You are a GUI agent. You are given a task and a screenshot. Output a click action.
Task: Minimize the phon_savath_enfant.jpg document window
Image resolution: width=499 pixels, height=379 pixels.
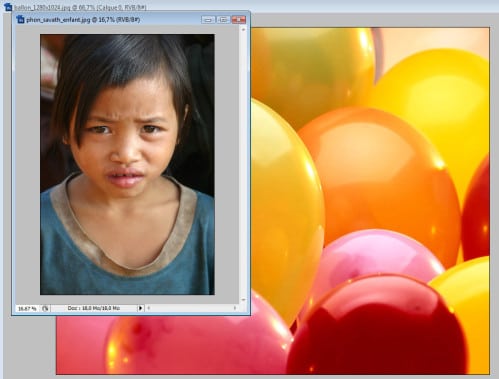(208, 20)
